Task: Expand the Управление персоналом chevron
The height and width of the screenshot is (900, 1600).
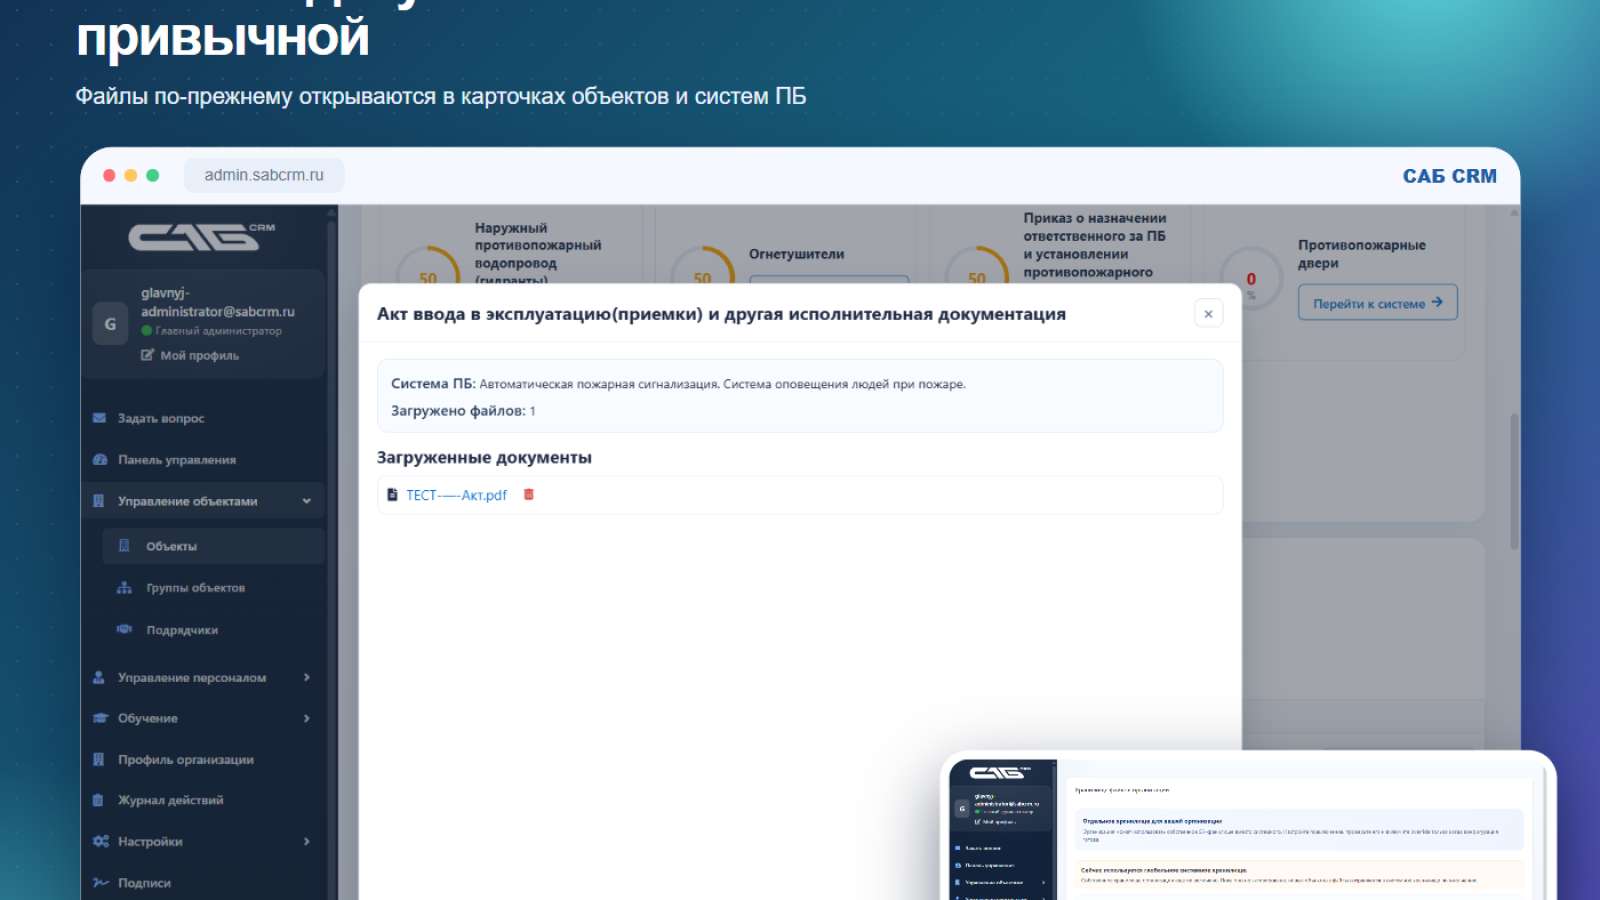Action: click(307, 677)
